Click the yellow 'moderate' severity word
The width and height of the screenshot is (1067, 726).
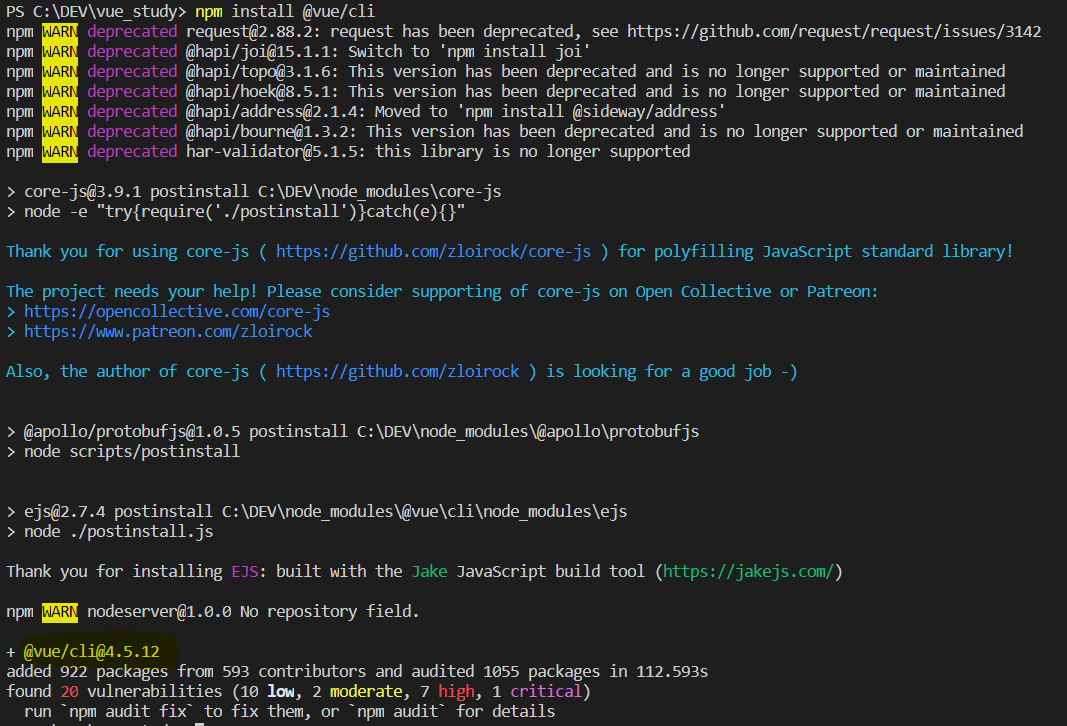(366, 692)
